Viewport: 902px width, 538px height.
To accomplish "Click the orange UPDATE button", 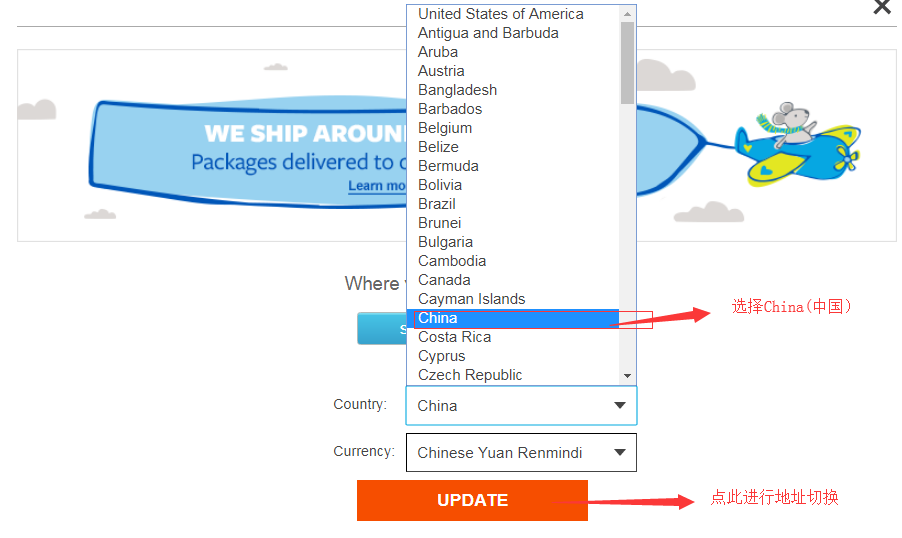I will tap(472, 501).
